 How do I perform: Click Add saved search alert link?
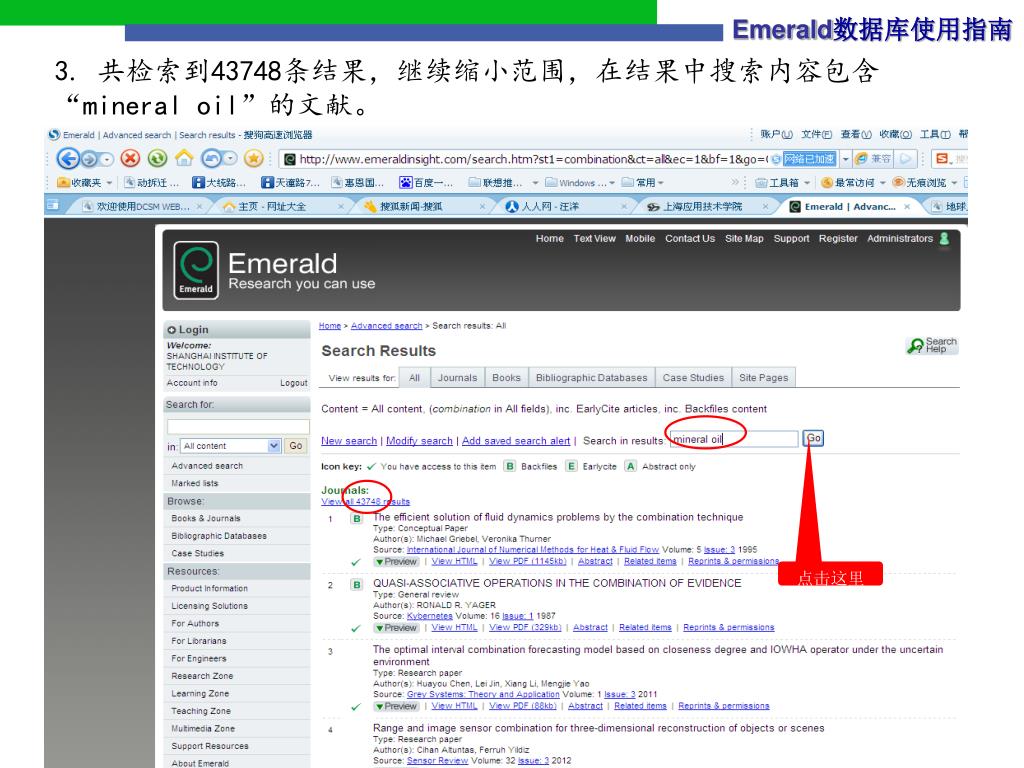click(516, 441)
